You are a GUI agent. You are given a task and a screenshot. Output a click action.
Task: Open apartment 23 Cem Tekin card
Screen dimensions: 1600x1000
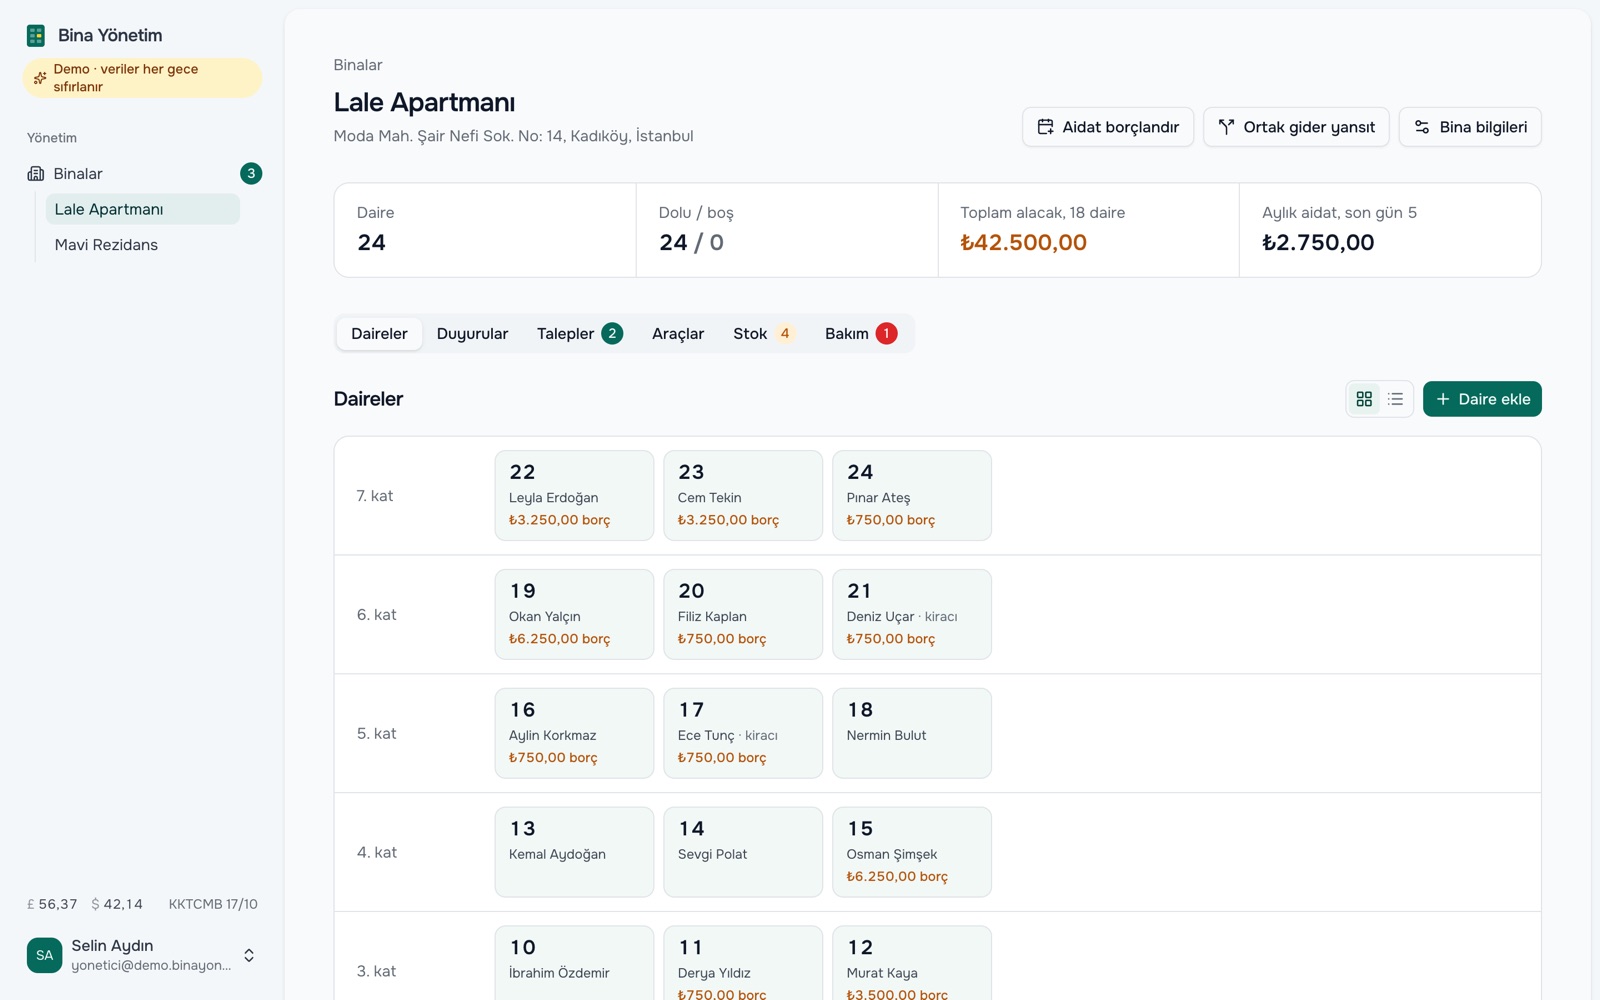coord(743,496)
